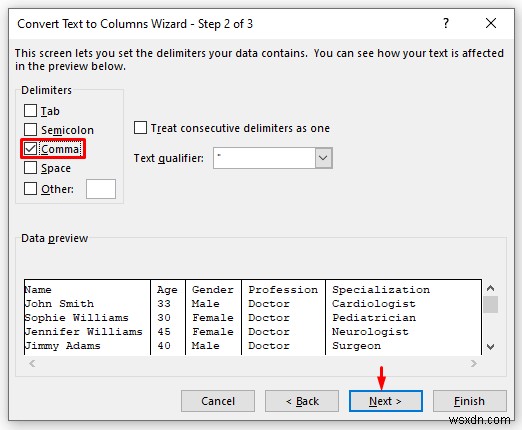Click the preview vertical scrollbar thumb
Screen dimensions: 522x430
point(490,304)
